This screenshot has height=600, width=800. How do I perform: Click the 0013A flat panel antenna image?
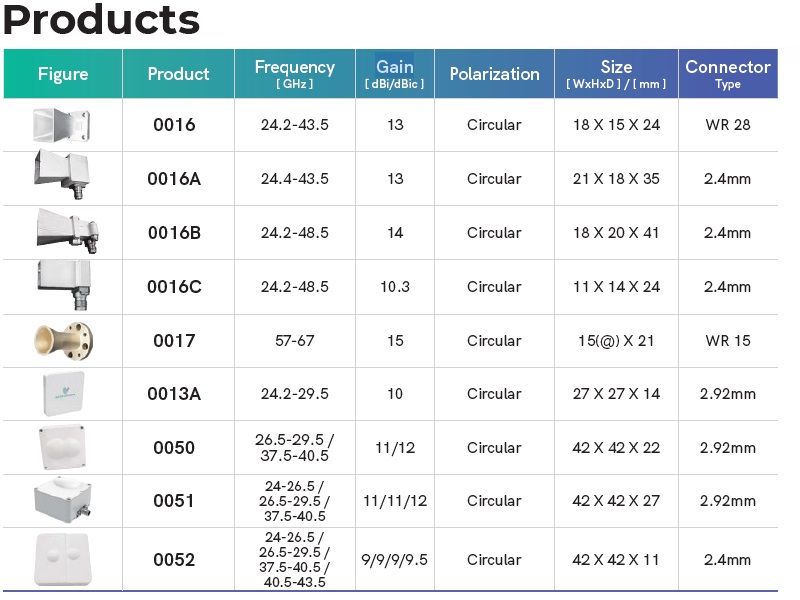coord(62,394)
